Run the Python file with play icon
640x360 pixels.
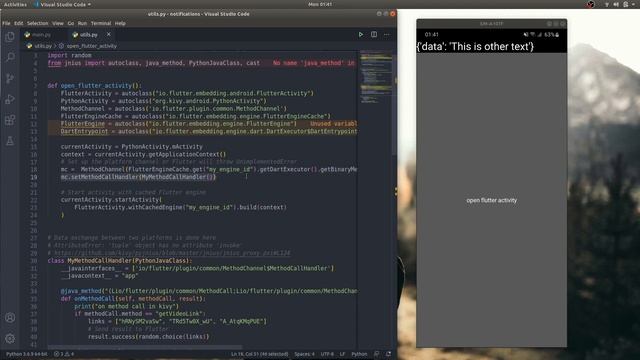(x=361, y=35)
